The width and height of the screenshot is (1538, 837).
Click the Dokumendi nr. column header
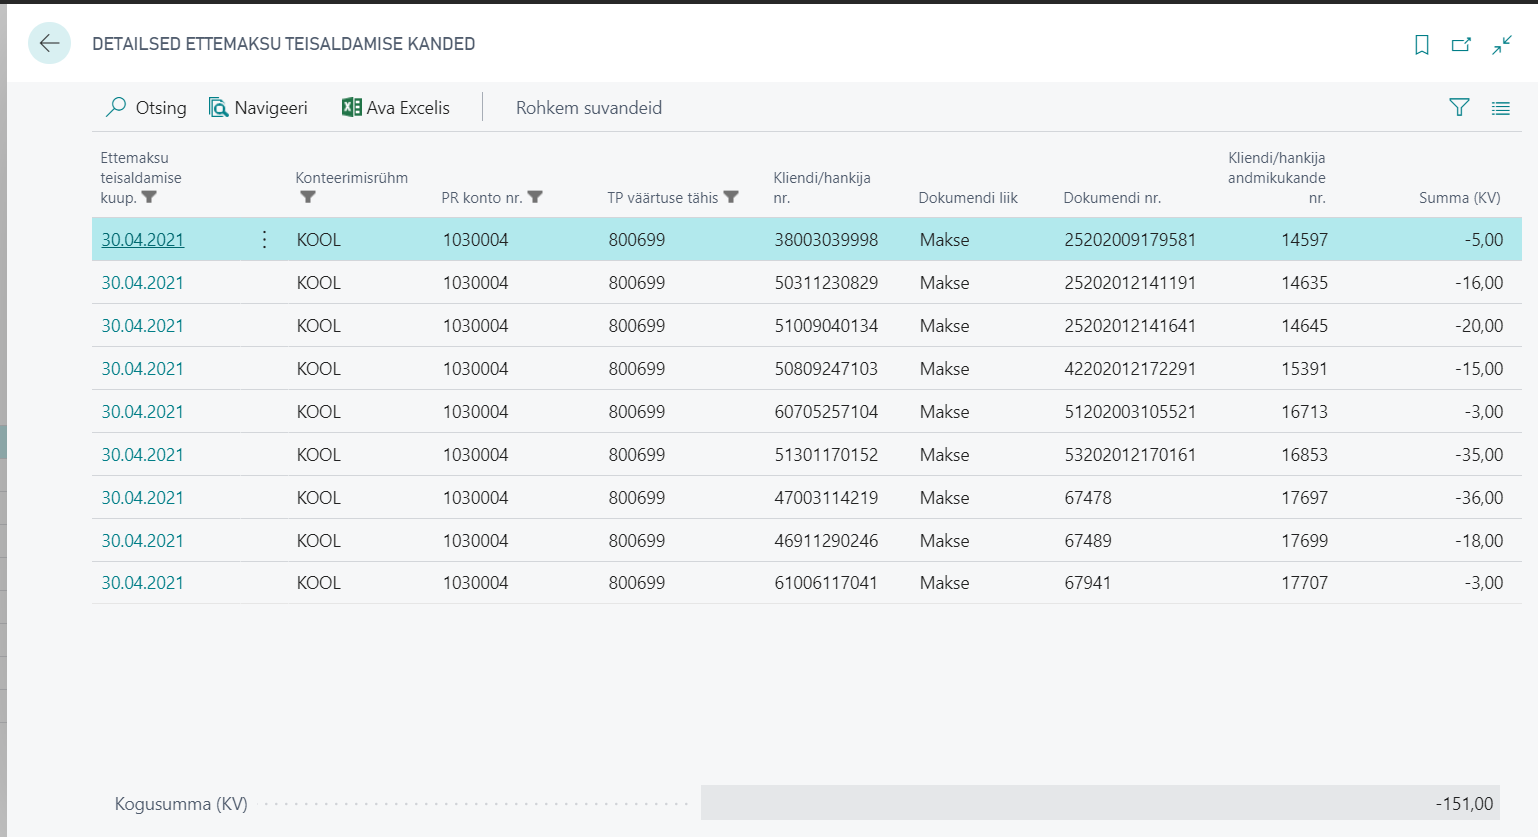(x=1112, y=198)
